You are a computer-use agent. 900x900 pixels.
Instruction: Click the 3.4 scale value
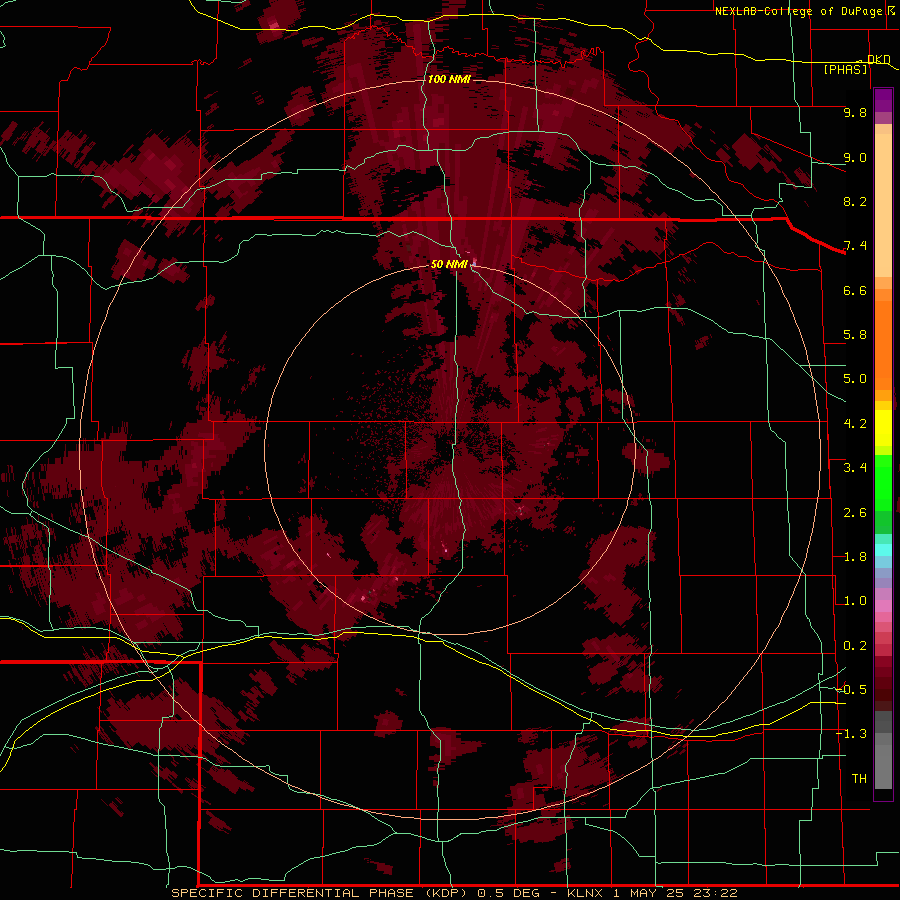[855, 468]
